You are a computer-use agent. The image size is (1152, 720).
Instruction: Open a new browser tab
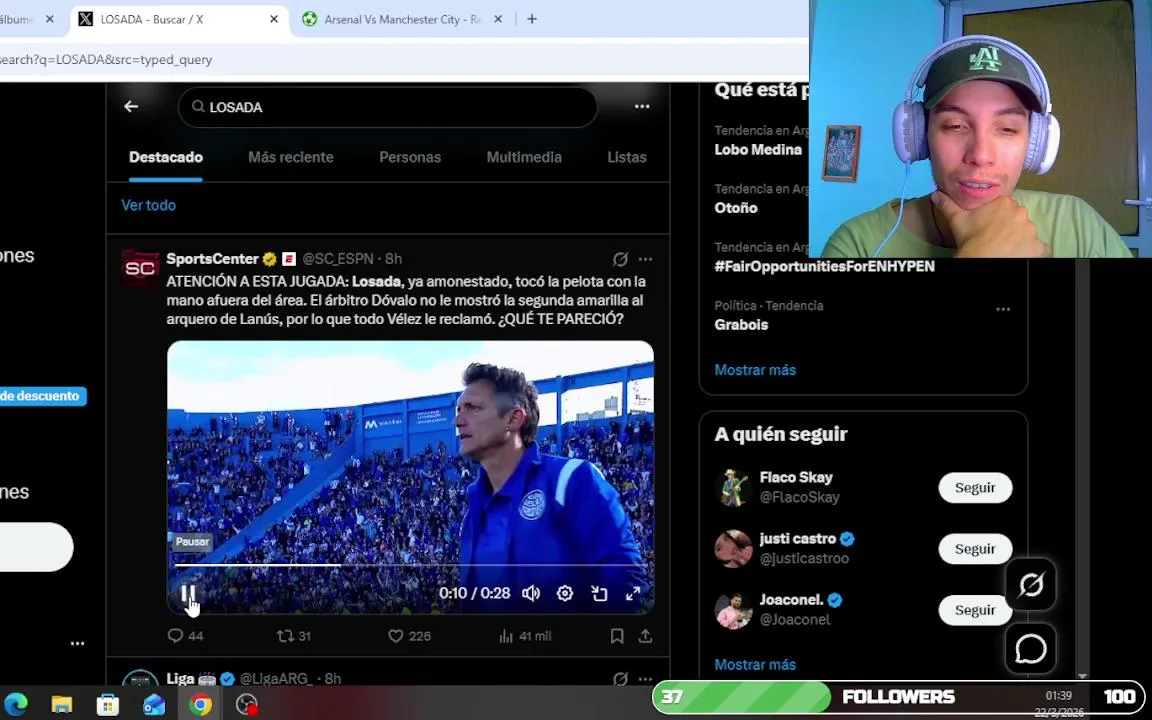[x=532, y=19]
